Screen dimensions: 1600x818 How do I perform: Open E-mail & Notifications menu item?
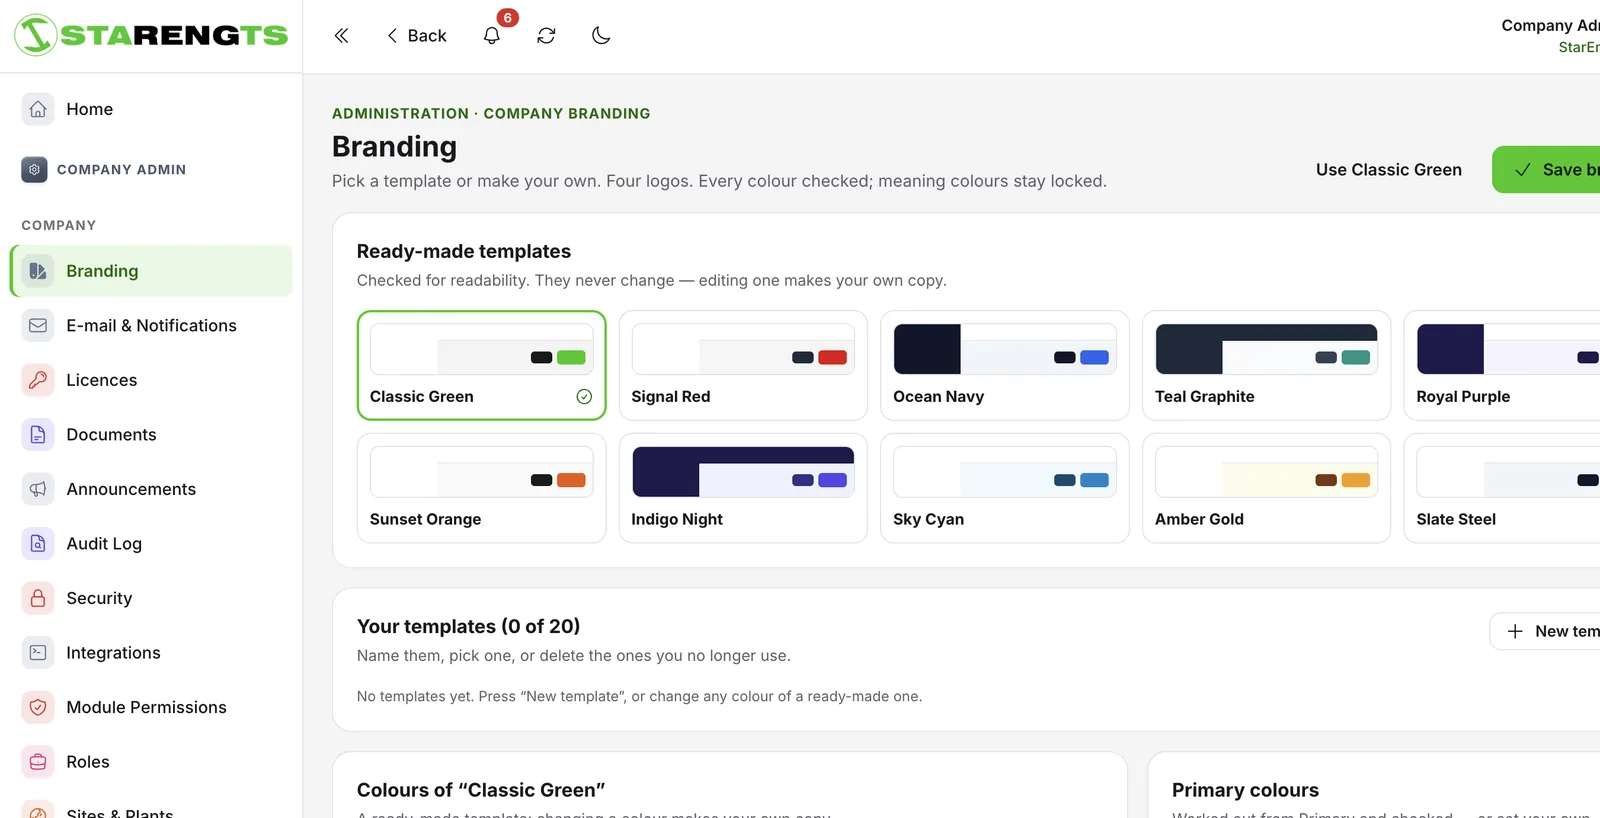click(151, 326)
